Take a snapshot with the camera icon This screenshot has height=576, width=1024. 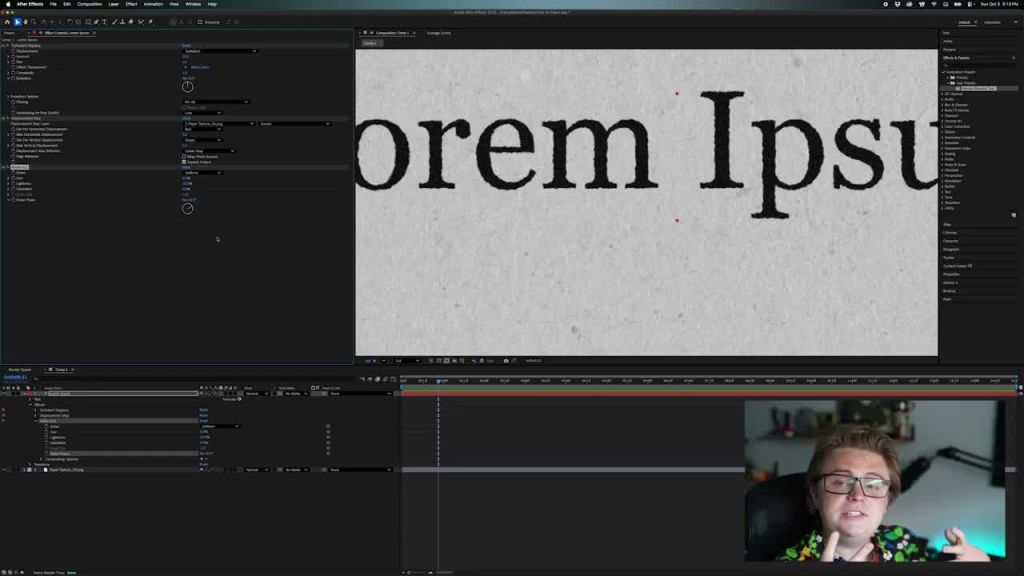click(506, 360)
